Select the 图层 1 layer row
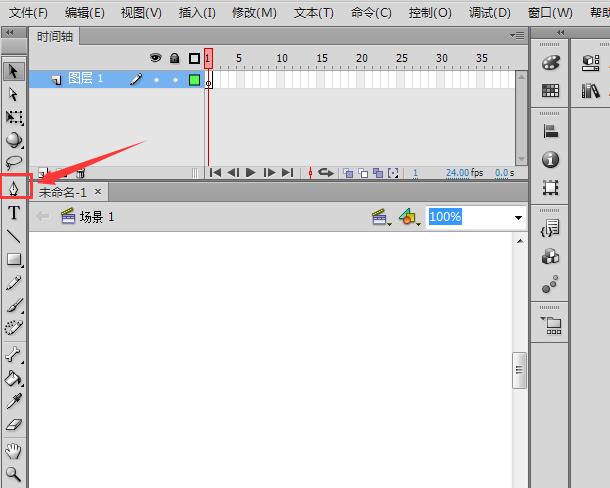 pos(117,79)
